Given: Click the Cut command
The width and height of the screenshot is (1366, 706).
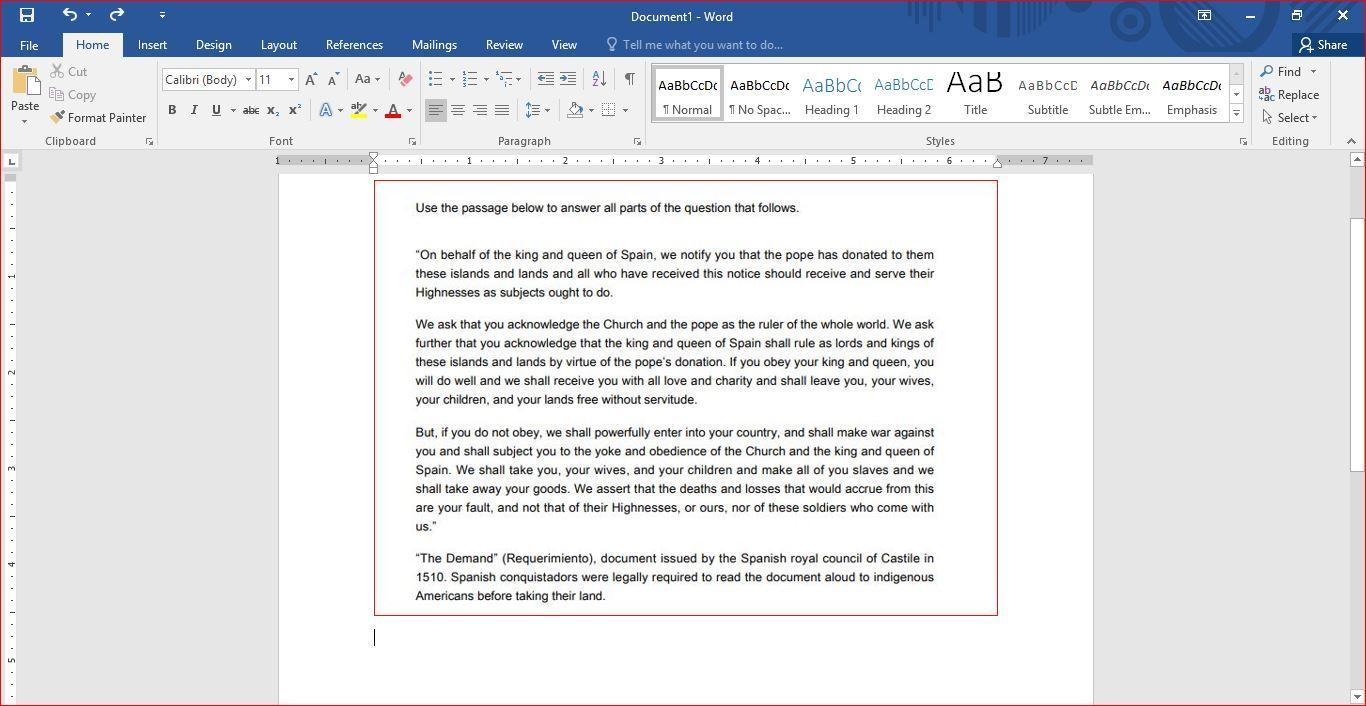Looking at the screenshot, I should (69, 72).
